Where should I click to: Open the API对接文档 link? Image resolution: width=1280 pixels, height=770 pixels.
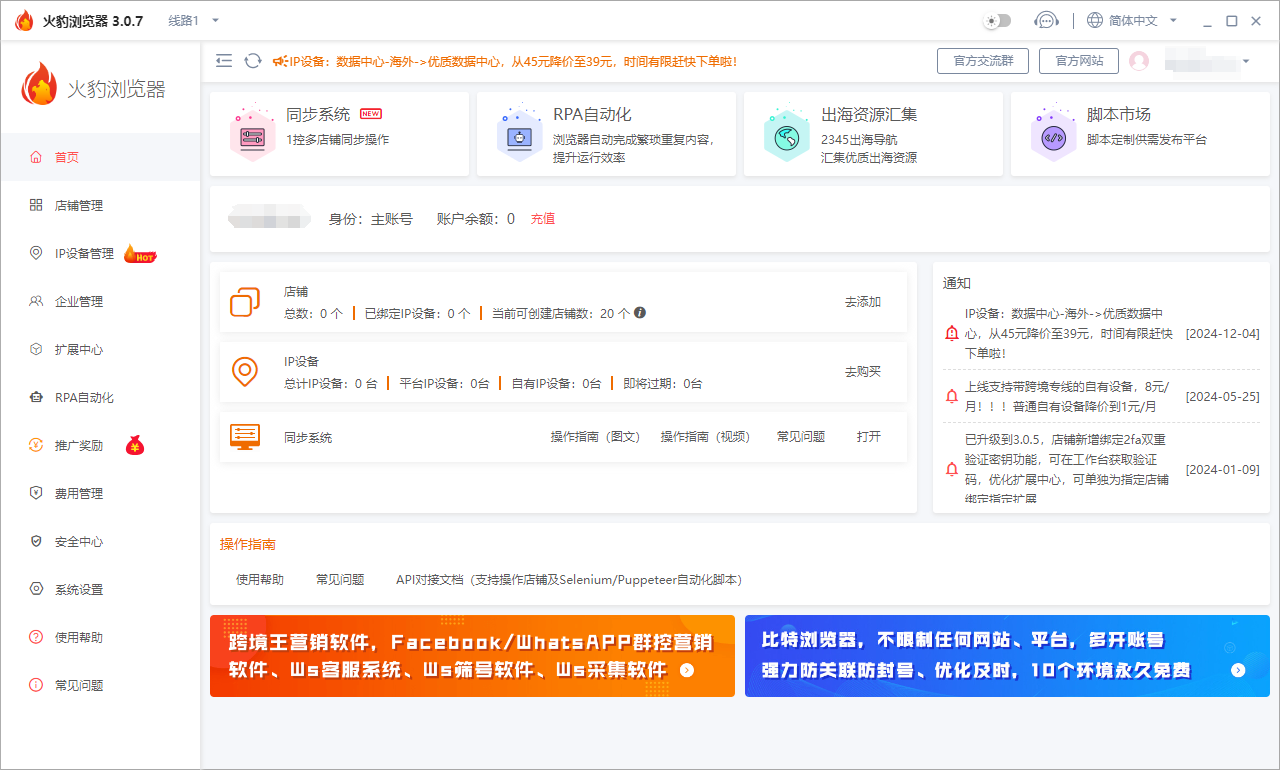tap(569, 580)
